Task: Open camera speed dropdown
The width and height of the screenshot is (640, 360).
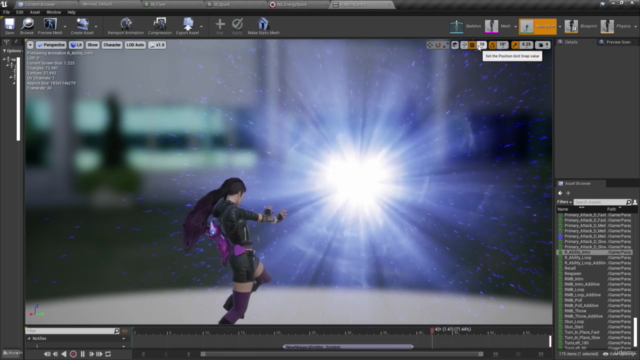Action: (x=542, y=45)
